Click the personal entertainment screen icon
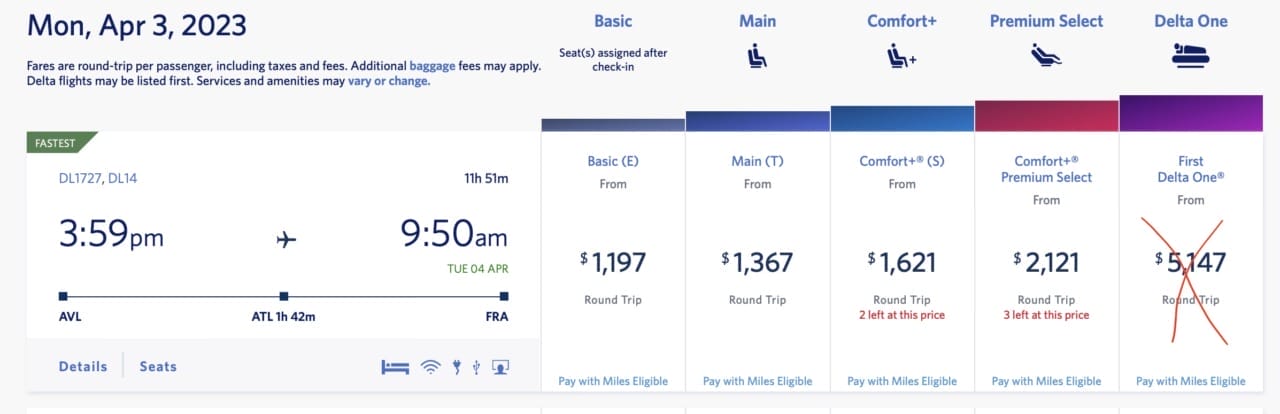This screenshot has height=414, width=1280. click(x=501, y=367)
